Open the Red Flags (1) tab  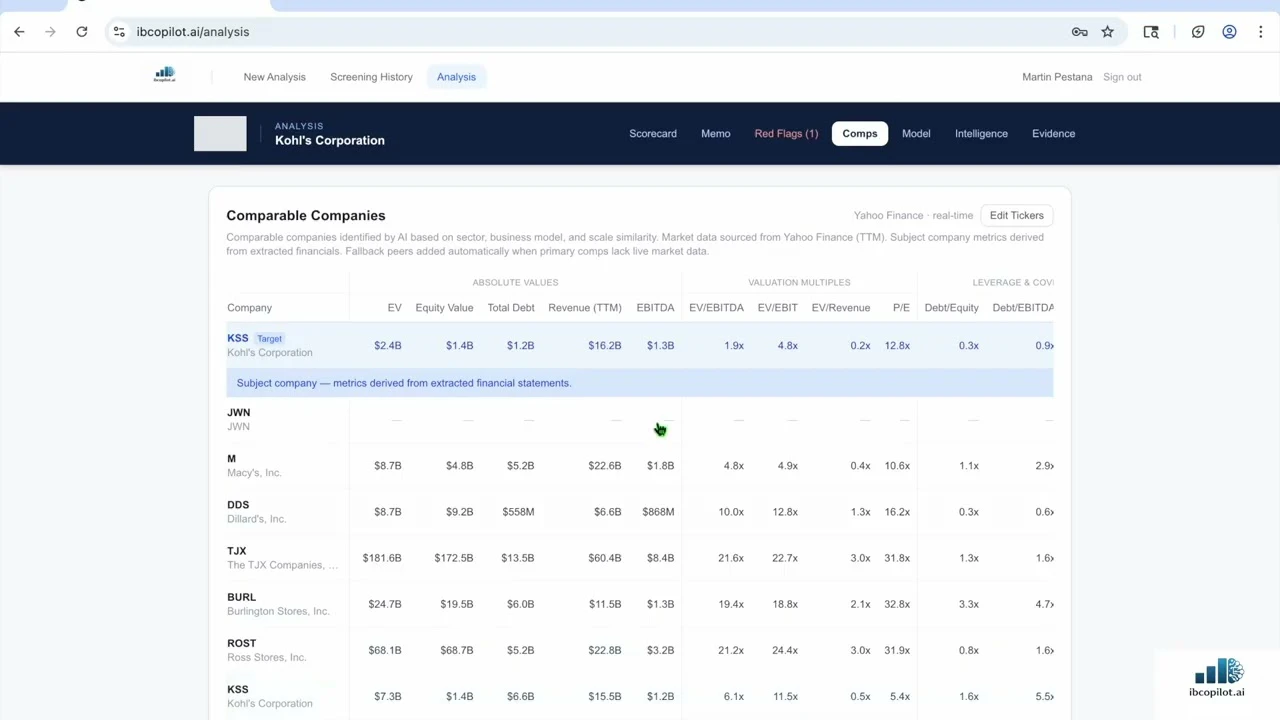[x=786, y=133]
